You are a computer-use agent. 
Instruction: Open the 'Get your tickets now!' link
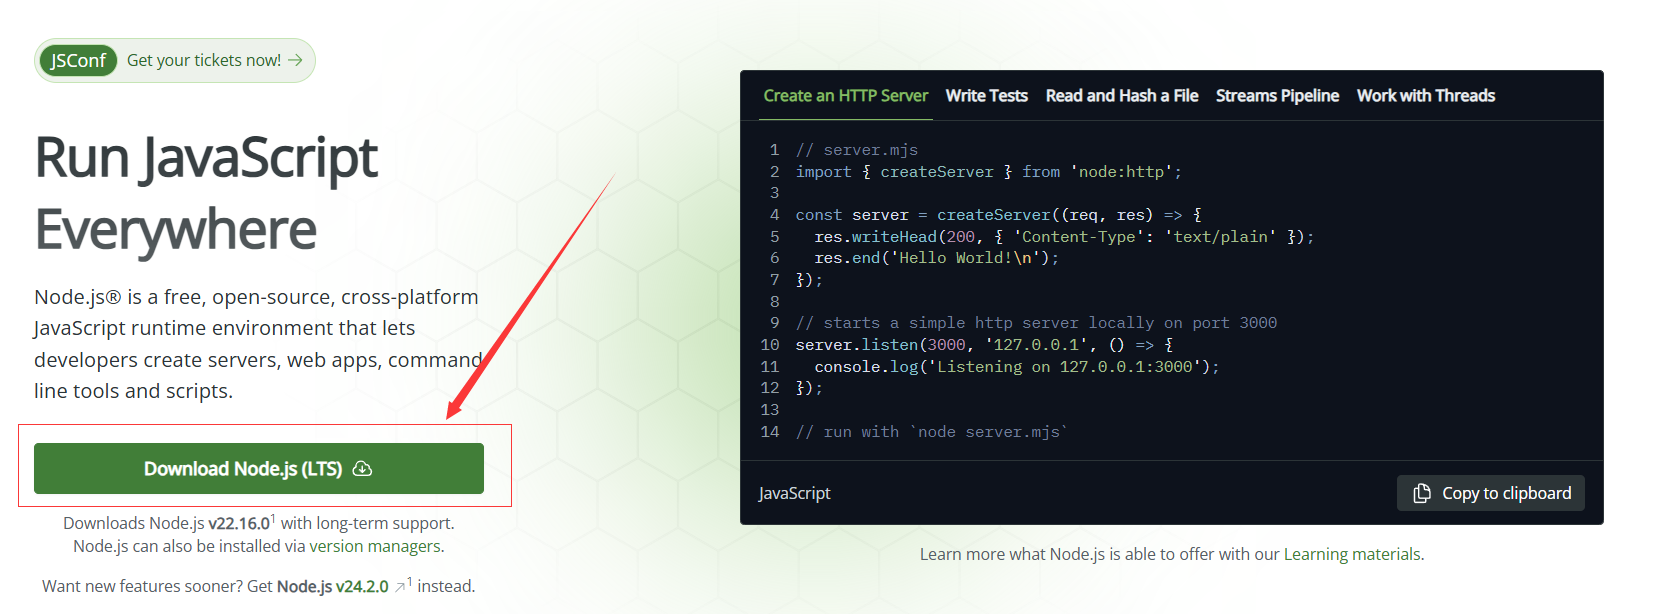tap(204, 61)
